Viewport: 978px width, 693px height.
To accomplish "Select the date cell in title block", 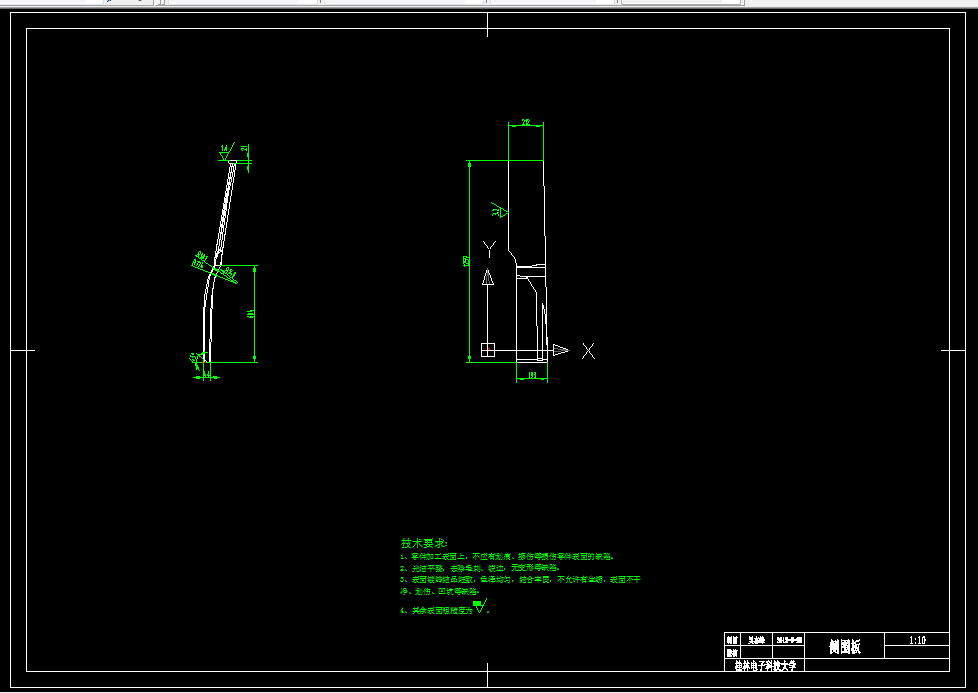I will 789,640.
